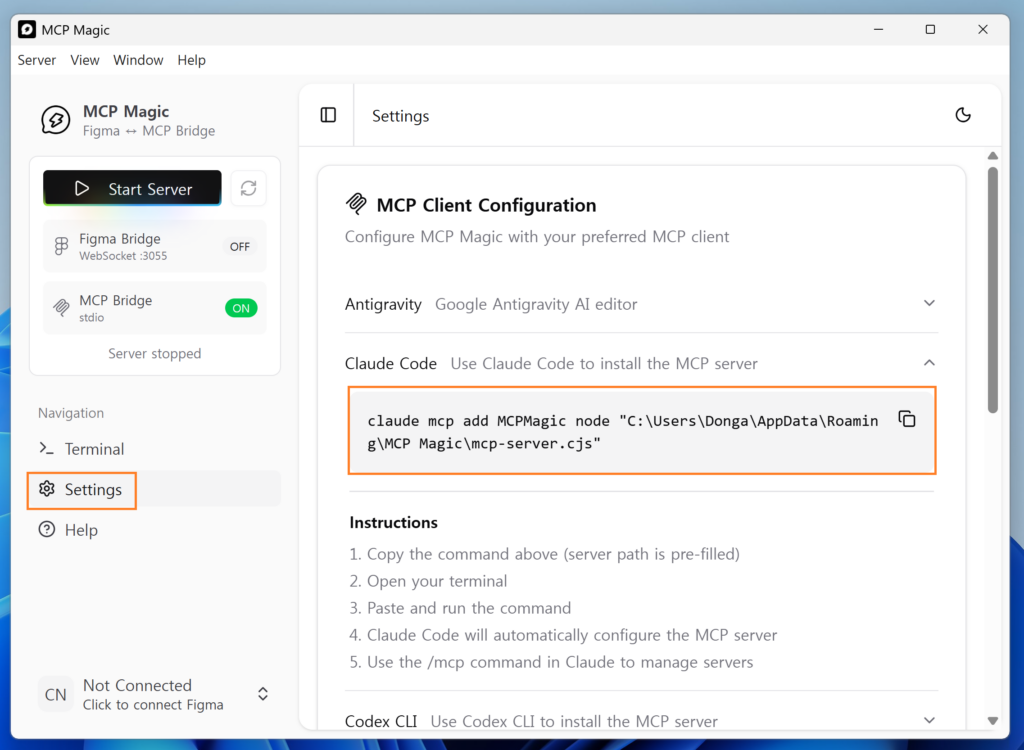Click the MCP Bridge stdio icon

pyautogui.click(x=61, y=308)
